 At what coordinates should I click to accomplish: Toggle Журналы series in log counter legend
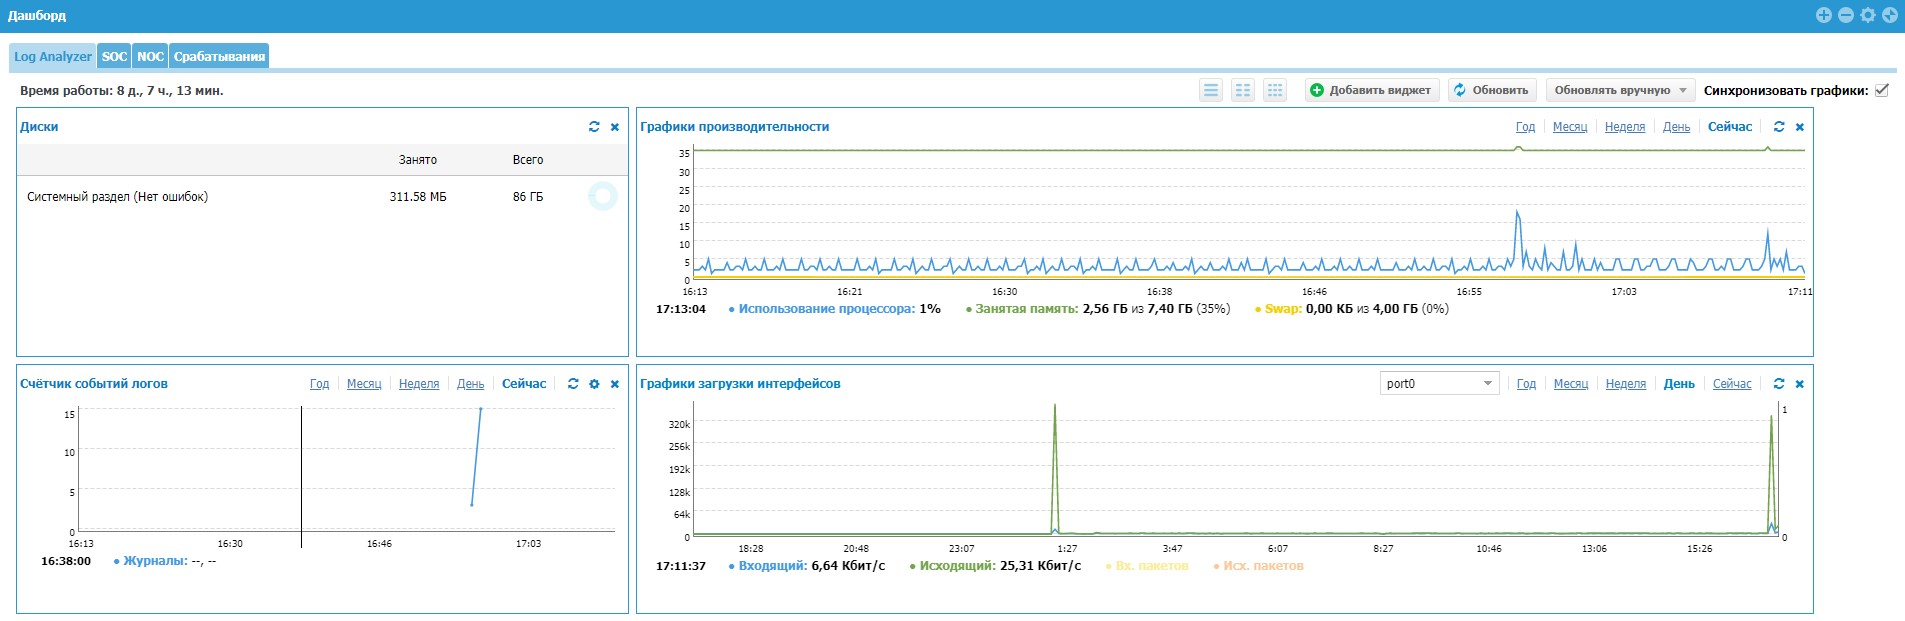tap(164, 561)
